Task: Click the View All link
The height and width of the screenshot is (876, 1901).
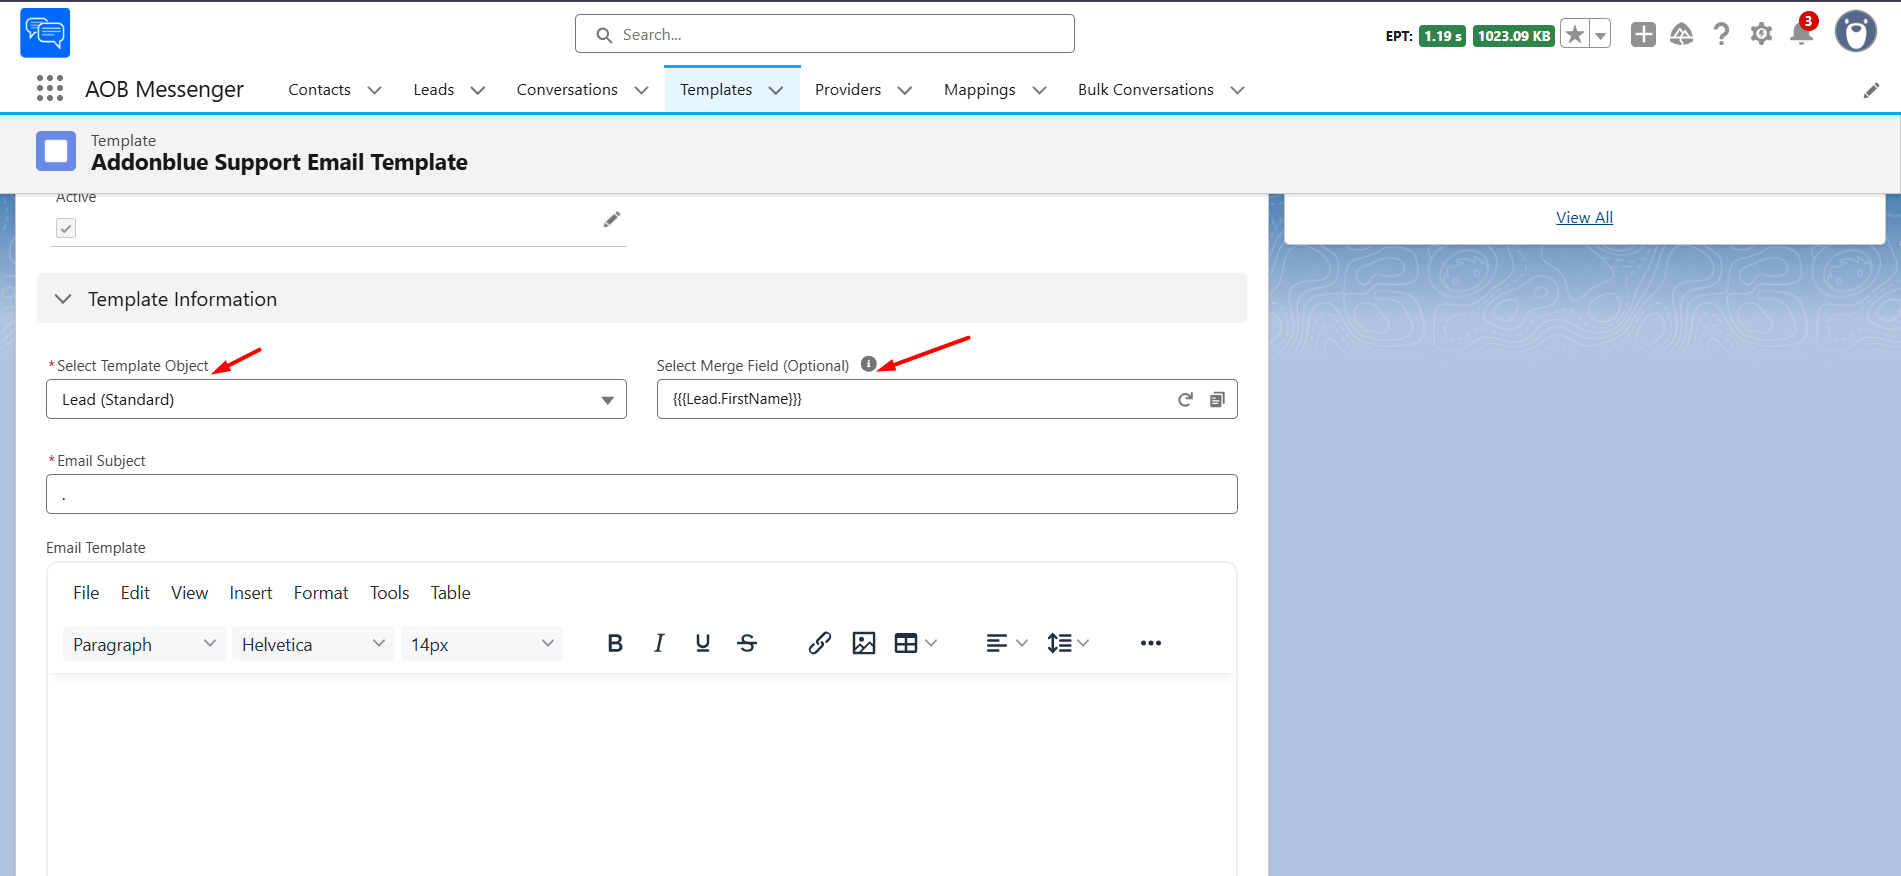Action: [x=1584, y=218]
